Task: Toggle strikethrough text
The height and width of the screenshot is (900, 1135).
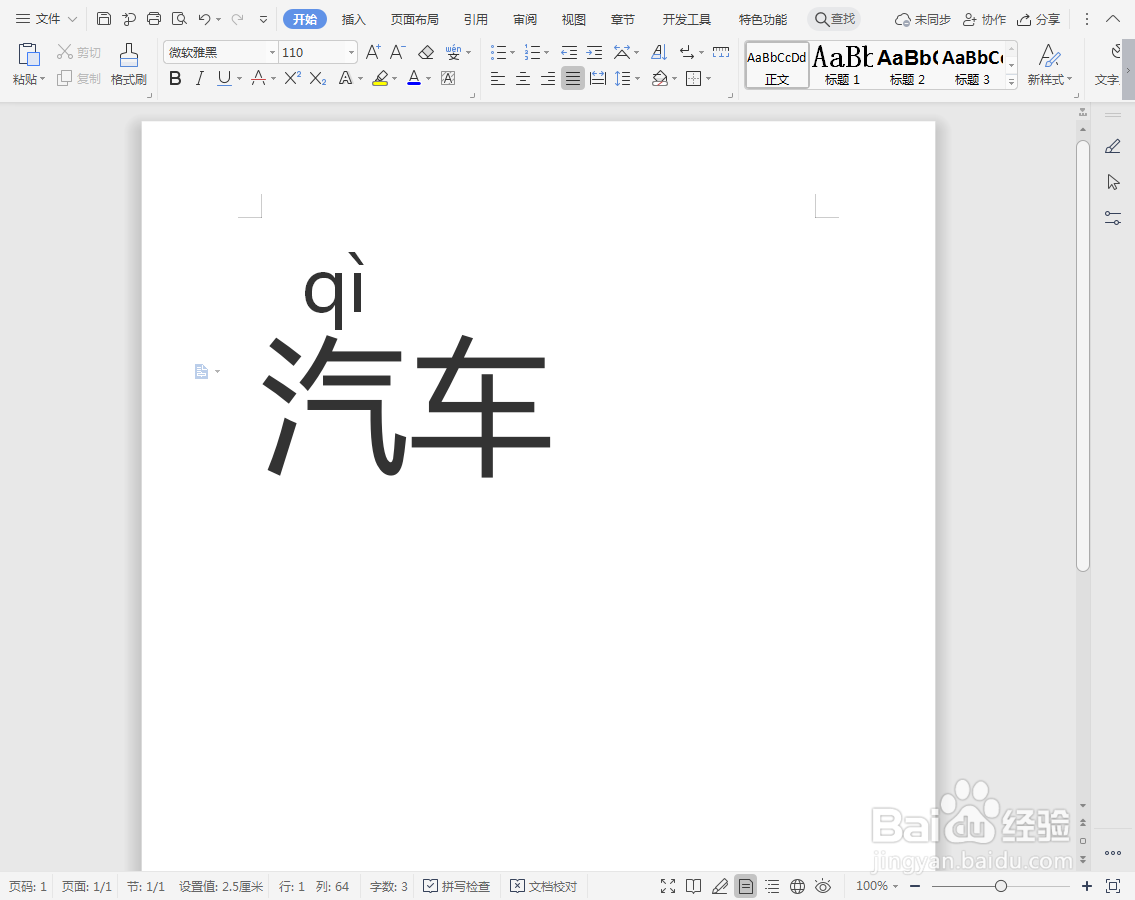Action: point(258,78)
